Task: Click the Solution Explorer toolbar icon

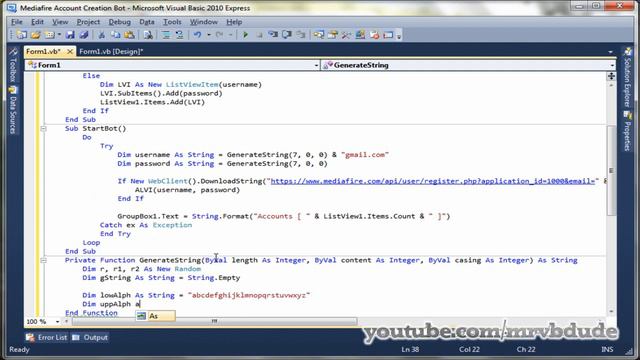Action: [x=319, y=35]
